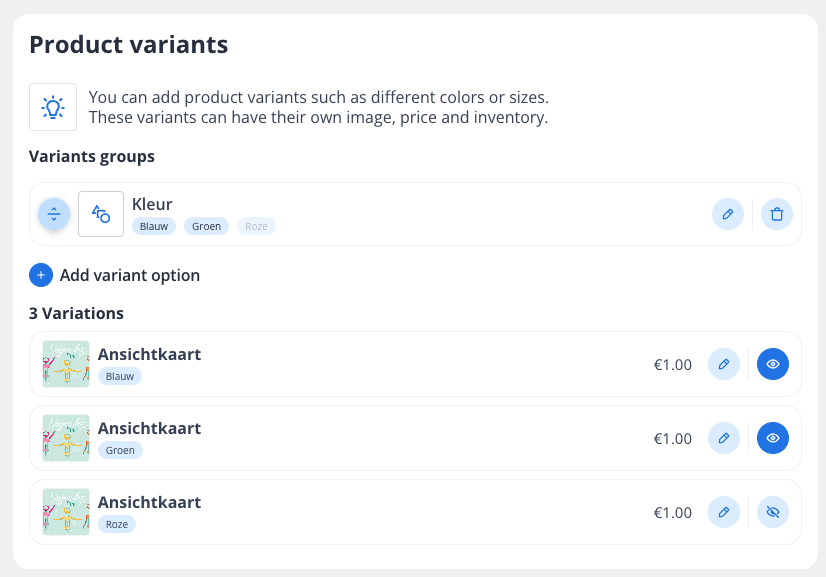This screenshot has width=826, height=577.
Task: Delete the Kleur variant group
Action: pyautogui.click(x=777, y=214)
